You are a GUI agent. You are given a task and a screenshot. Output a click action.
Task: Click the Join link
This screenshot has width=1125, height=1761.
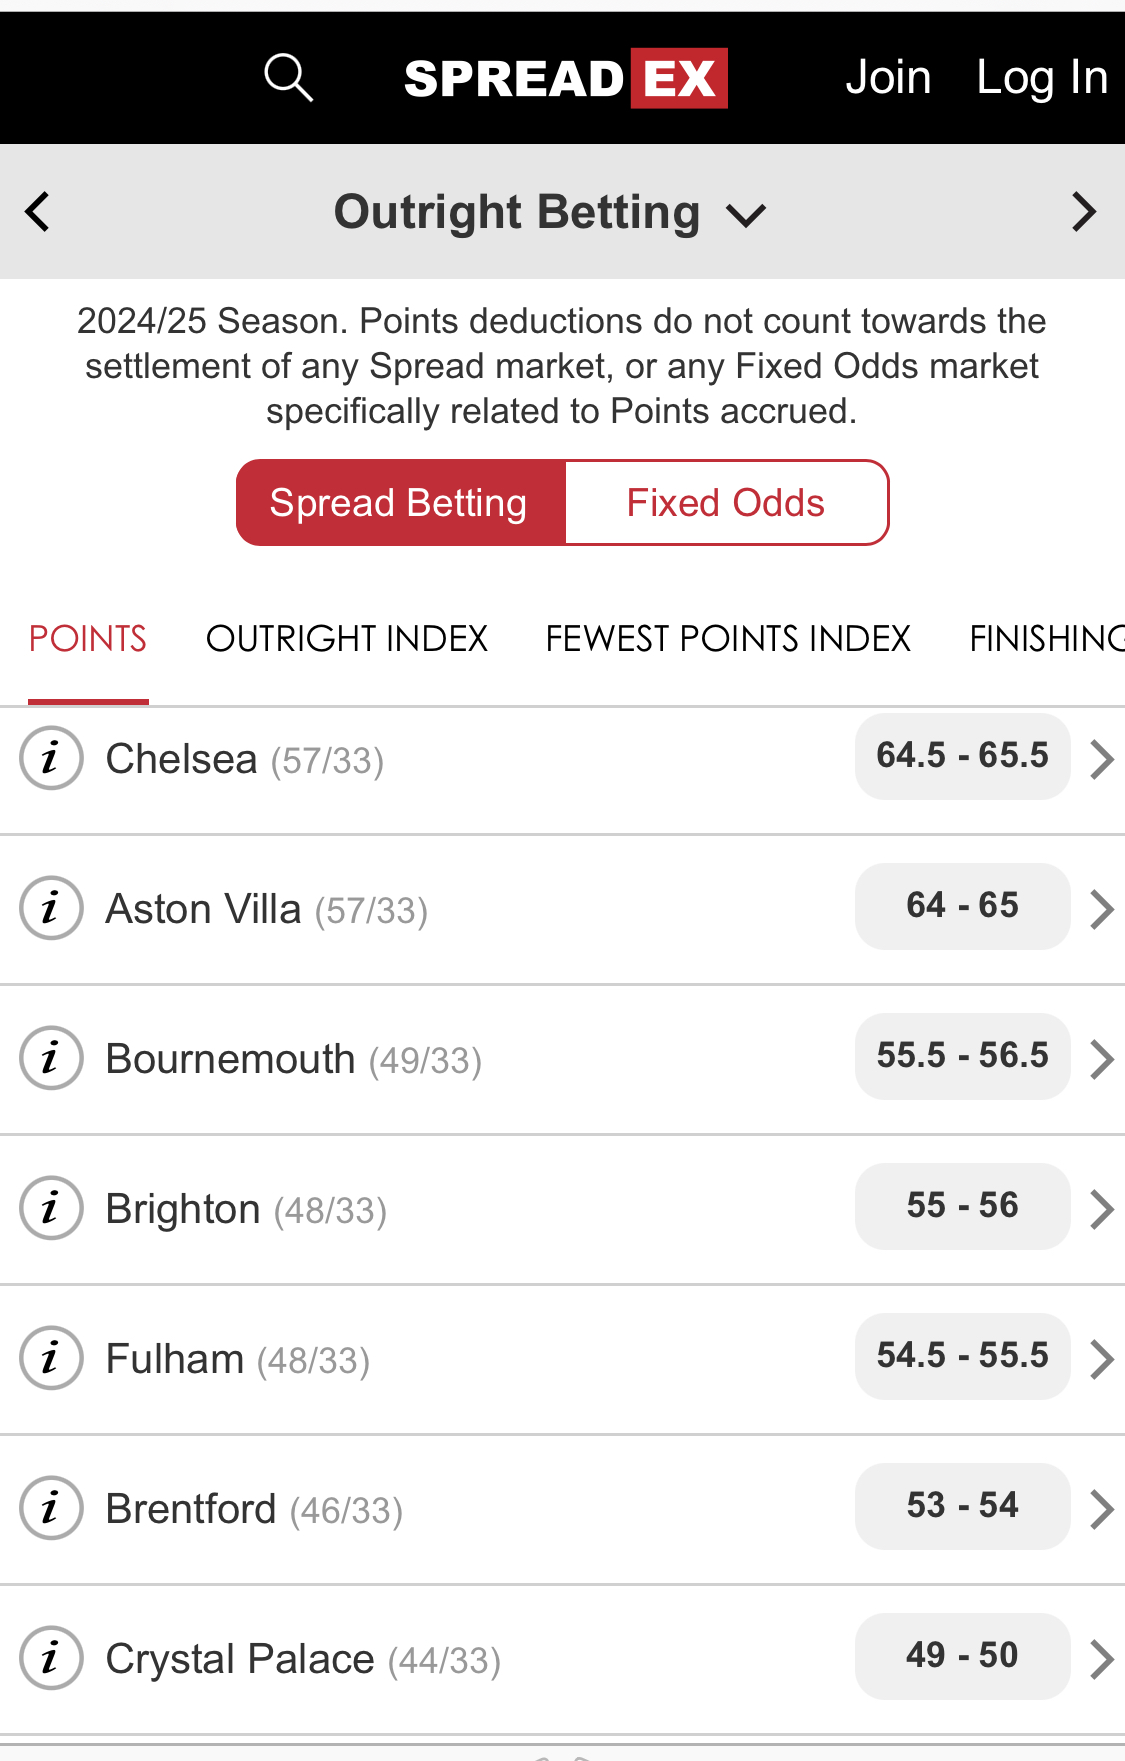tap(888, 78)
